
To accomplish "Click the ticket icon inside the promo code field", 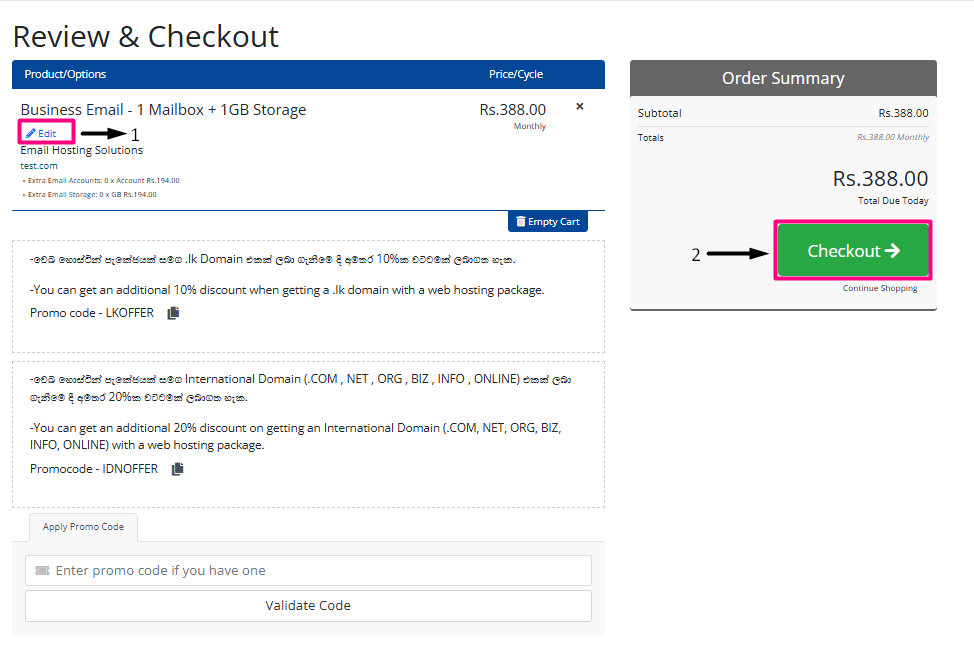I will click(42, 570).
